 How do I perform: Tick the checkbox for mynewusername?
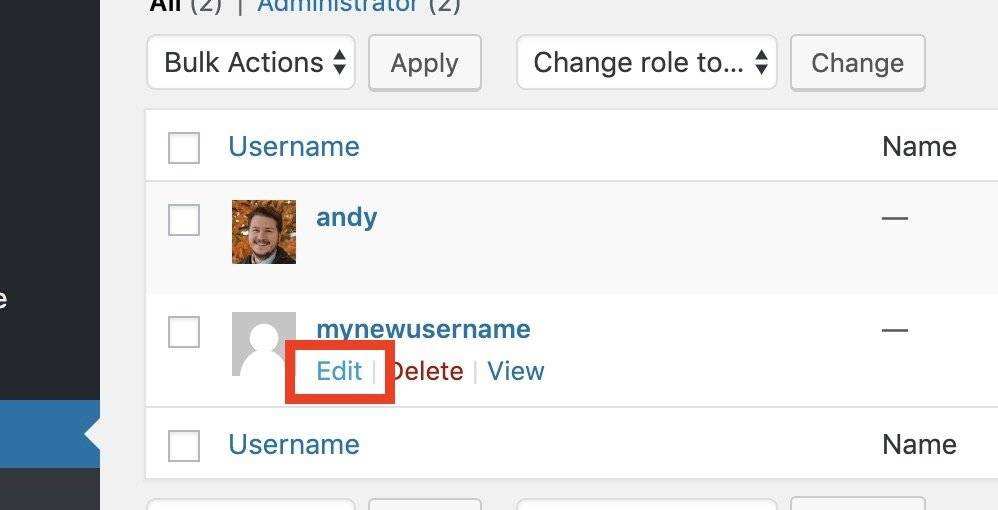pyautogui.click(x=184, y=332)
